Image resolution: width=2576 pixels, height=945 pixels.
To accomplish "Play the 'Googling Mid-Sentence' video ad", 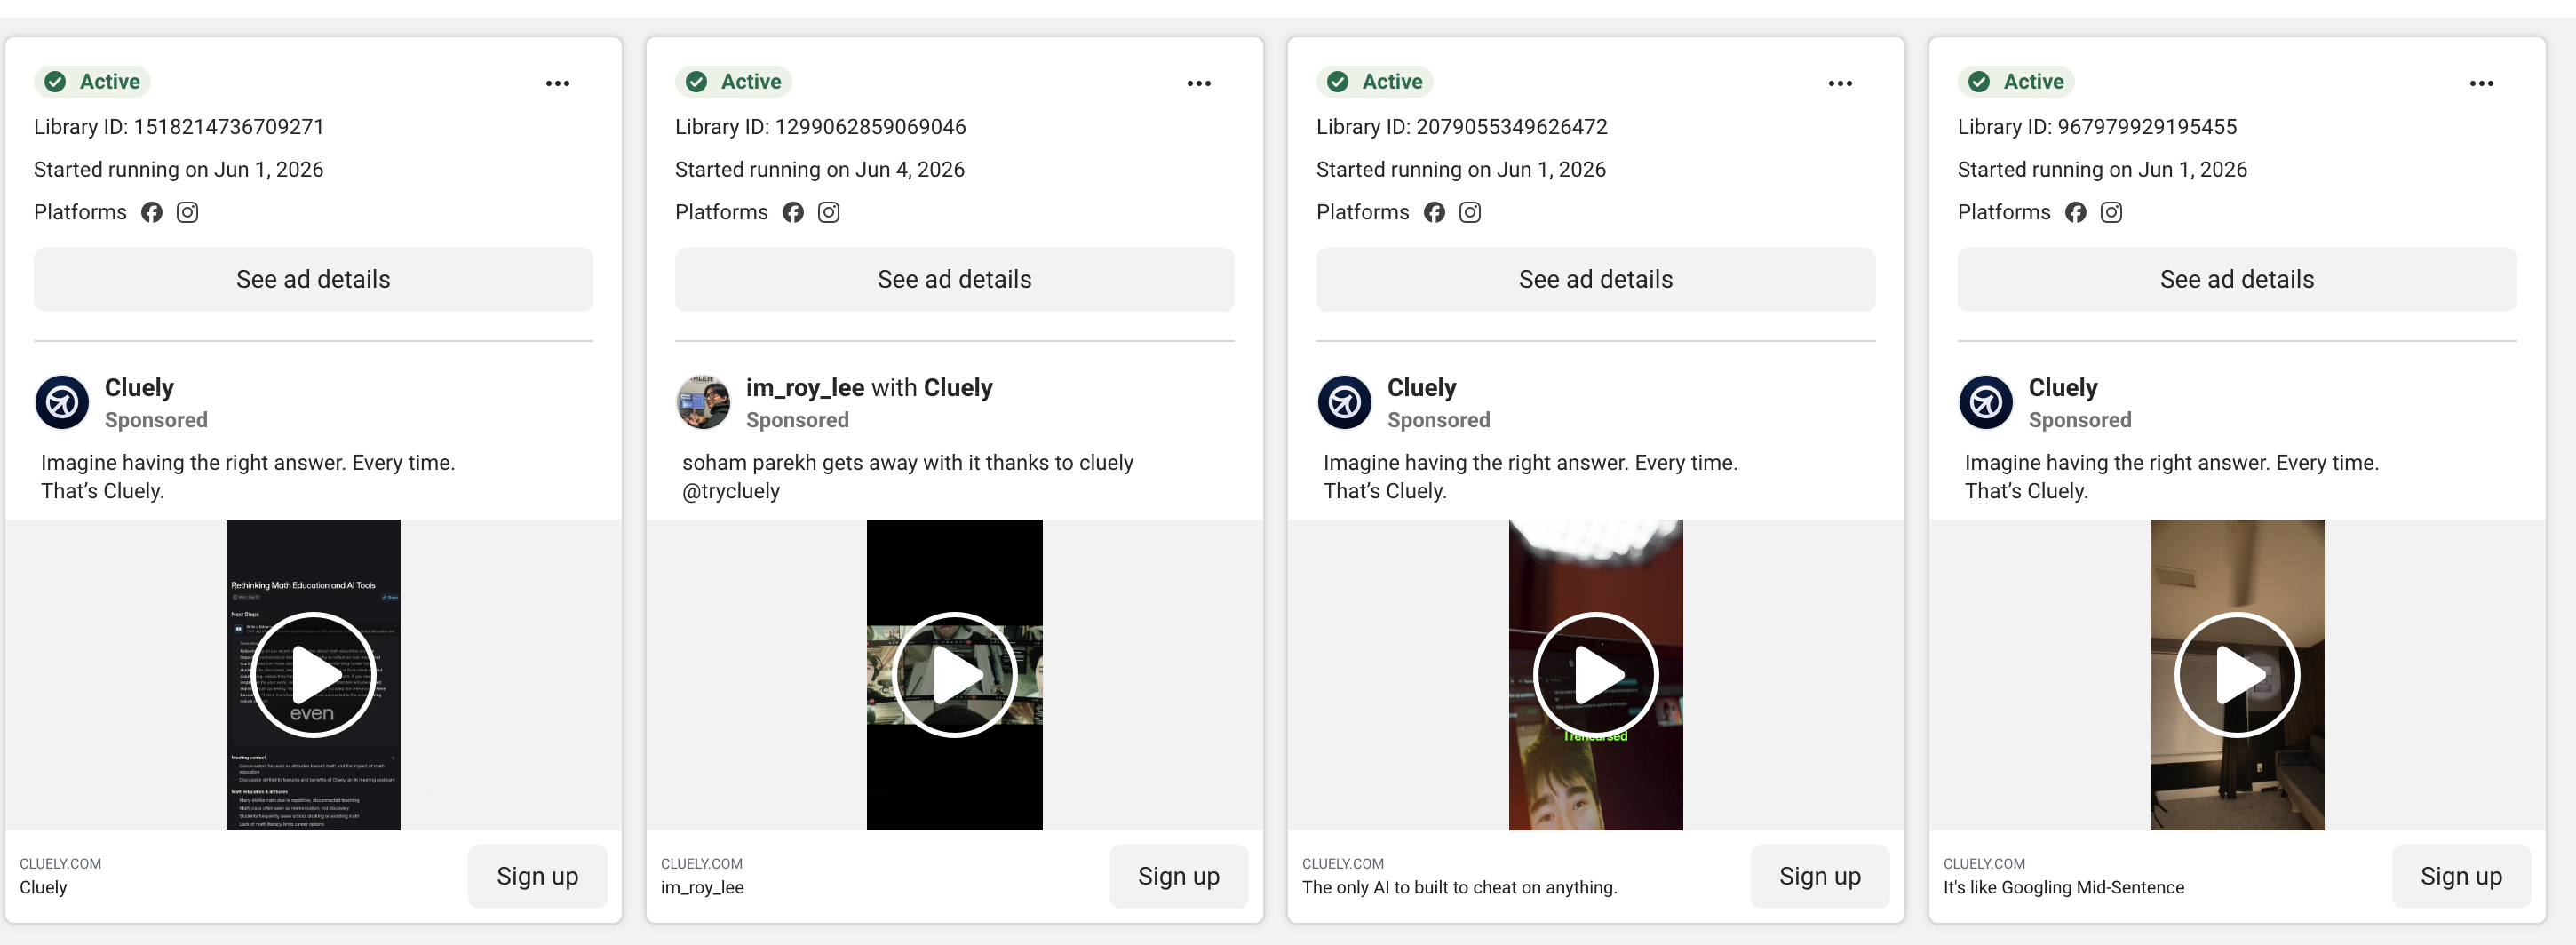I will click(x=2237, y=675).
